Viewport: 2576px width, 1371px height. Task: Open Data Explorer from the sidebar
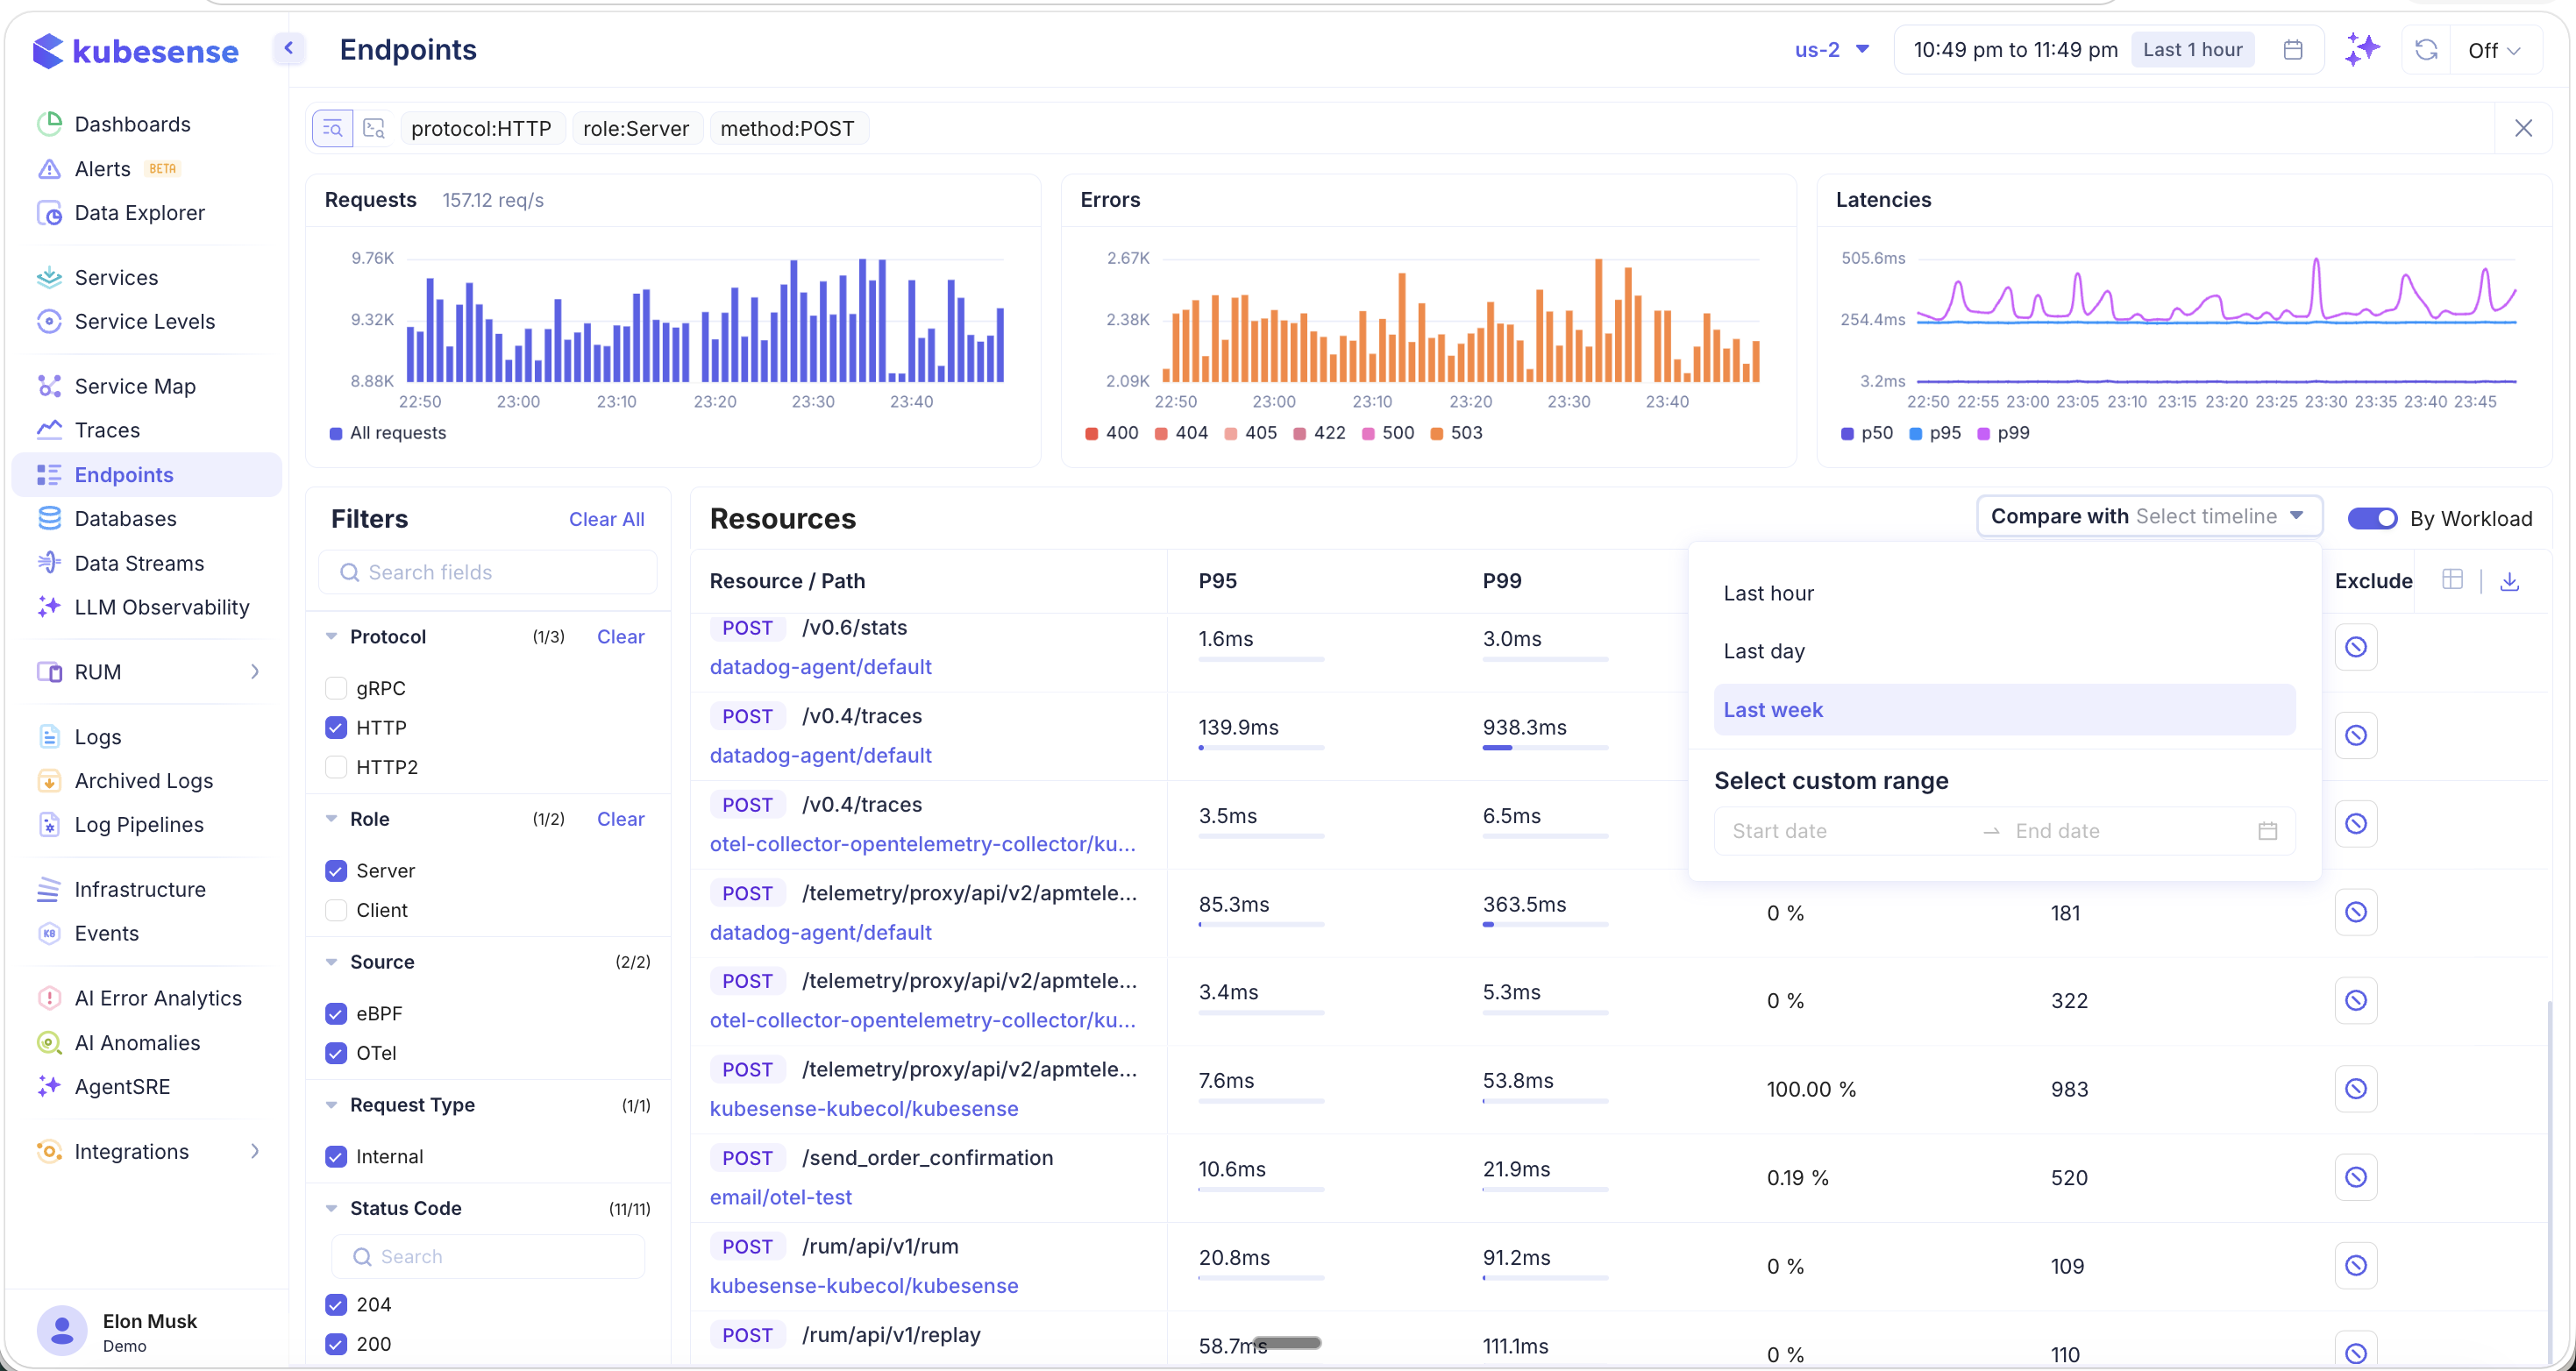(140, 212)
